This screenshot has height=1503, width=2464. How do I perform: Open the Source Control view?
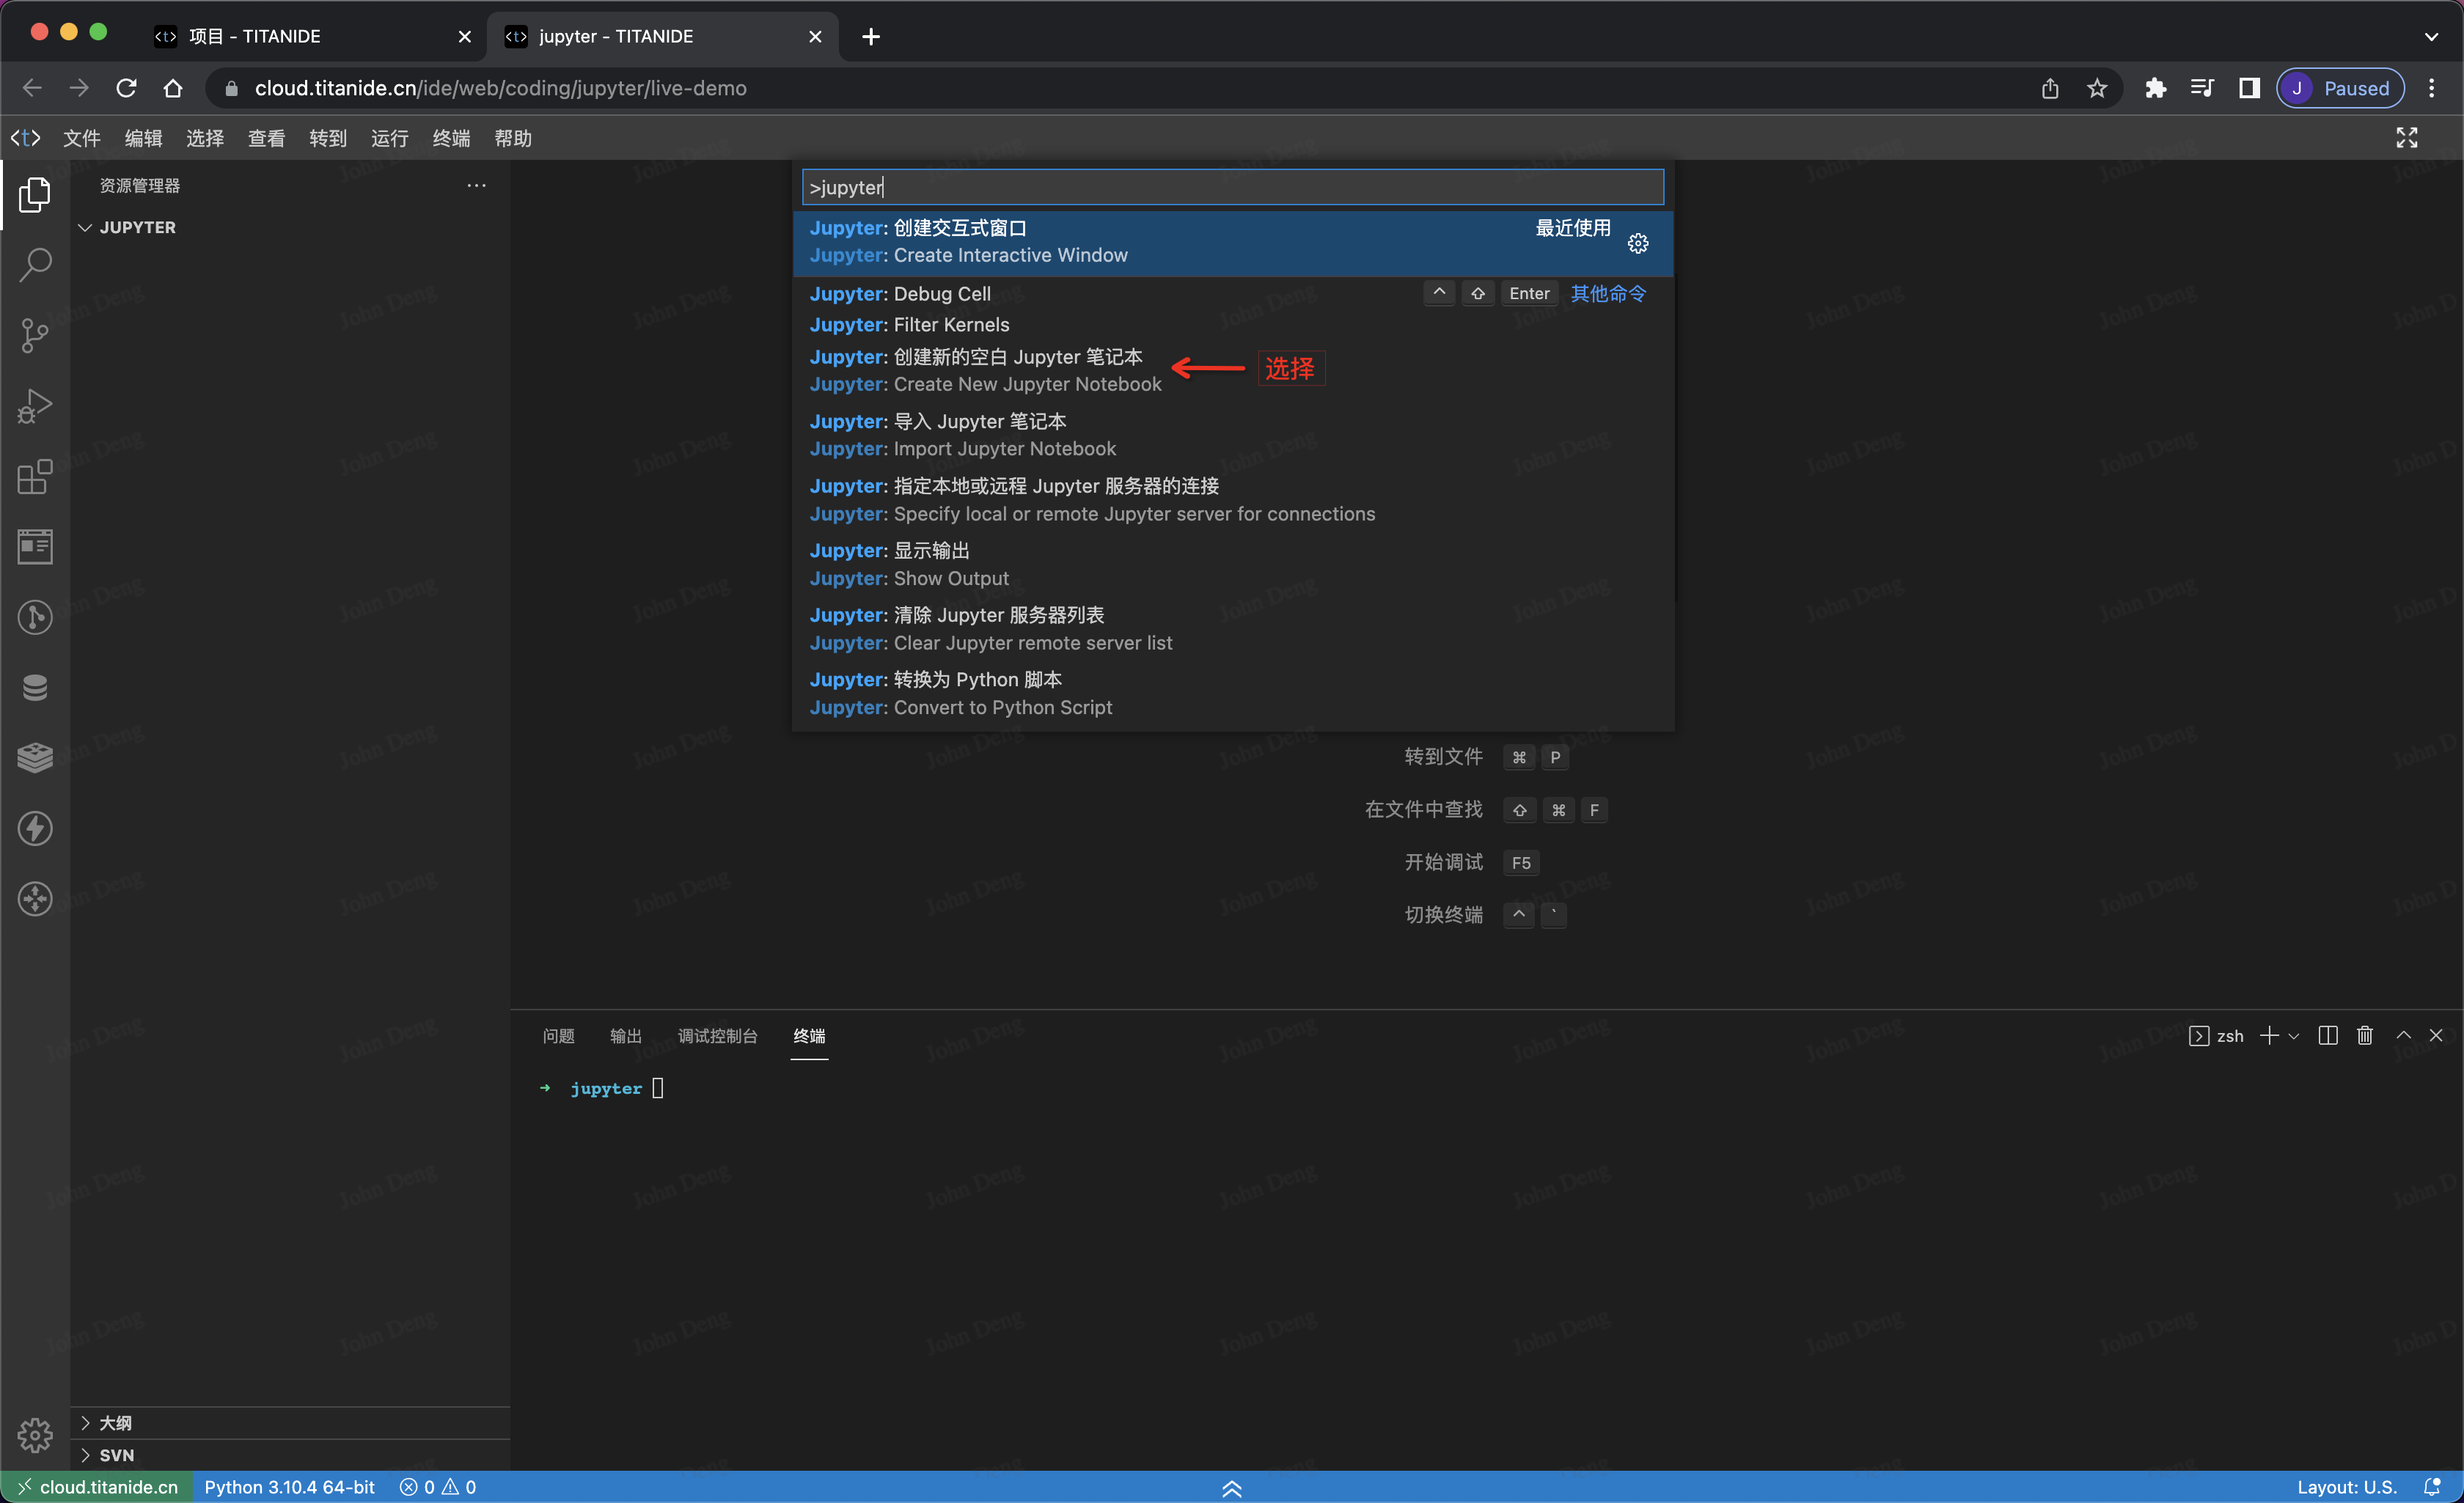coord(35,336)
